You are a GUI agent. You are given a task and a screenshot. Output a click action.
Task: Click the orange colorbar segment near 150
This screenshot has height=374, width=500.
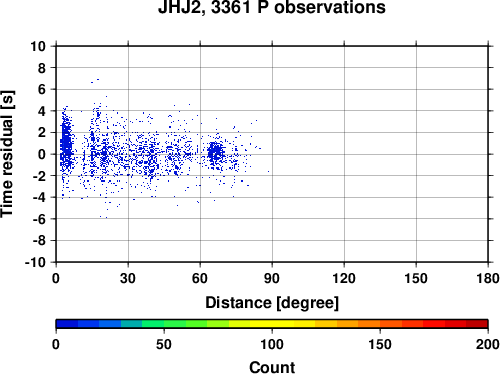(x=380, y=324)
